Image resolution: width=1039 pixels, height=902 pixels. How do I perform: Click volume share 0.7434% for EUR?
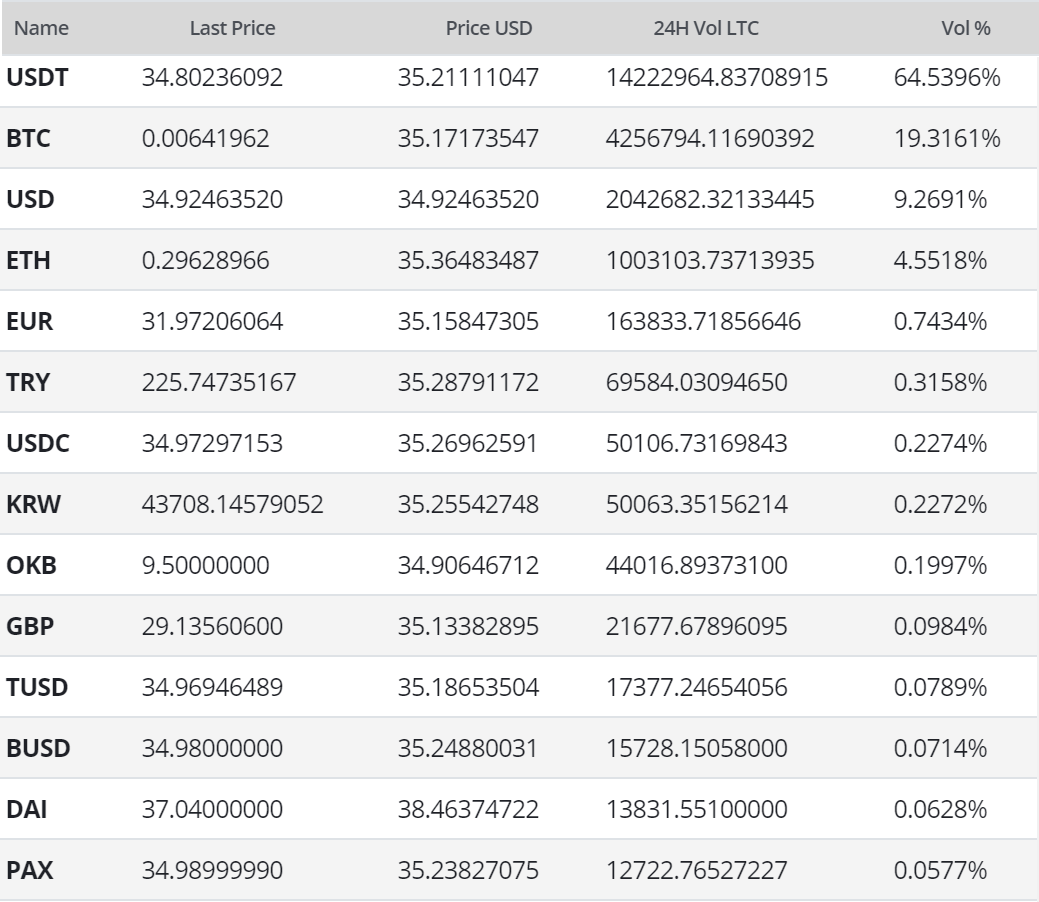[x=941, y=321]
